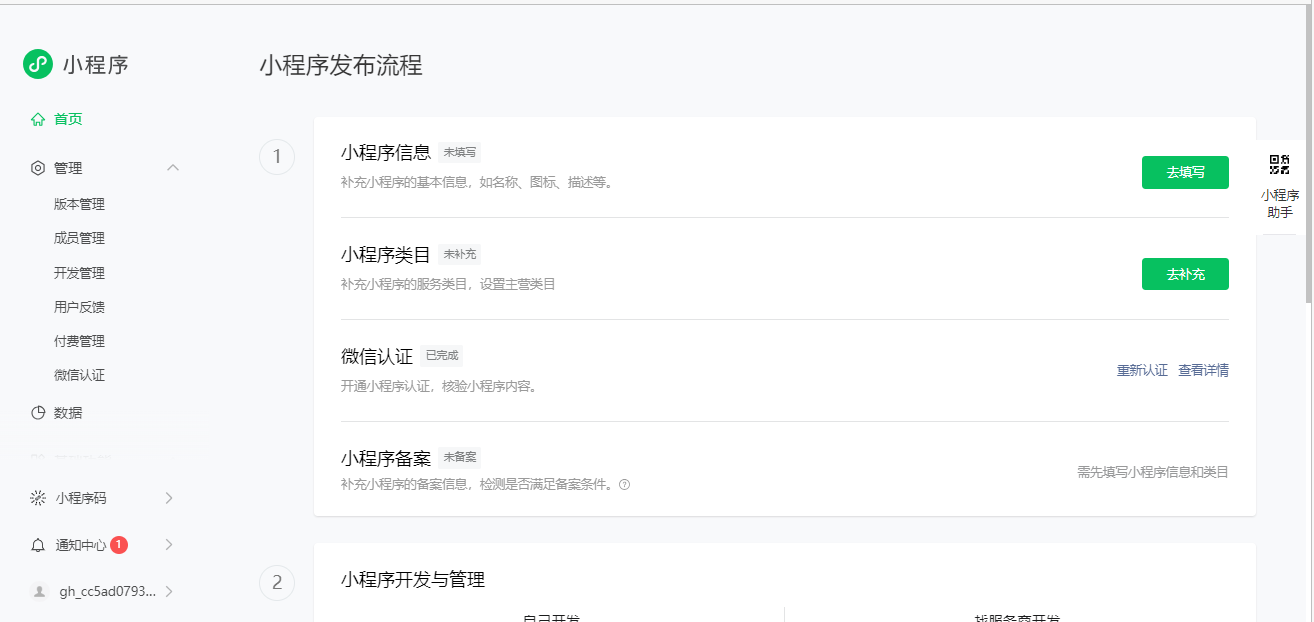Open 付费管理 in the sidebar
The image size is (1314, 622).
click(79, 341)
